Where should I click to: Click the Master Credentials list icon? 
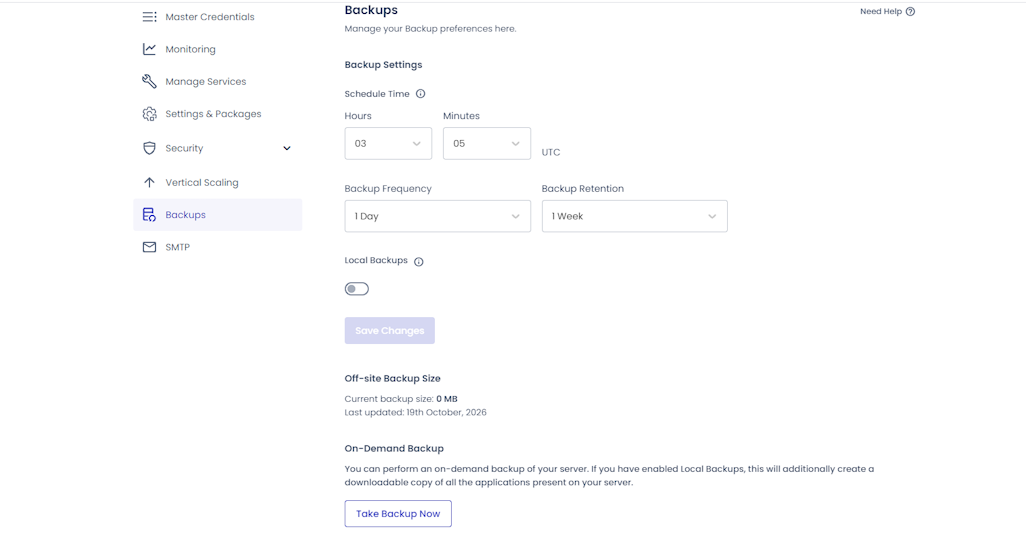coord(149,17)
